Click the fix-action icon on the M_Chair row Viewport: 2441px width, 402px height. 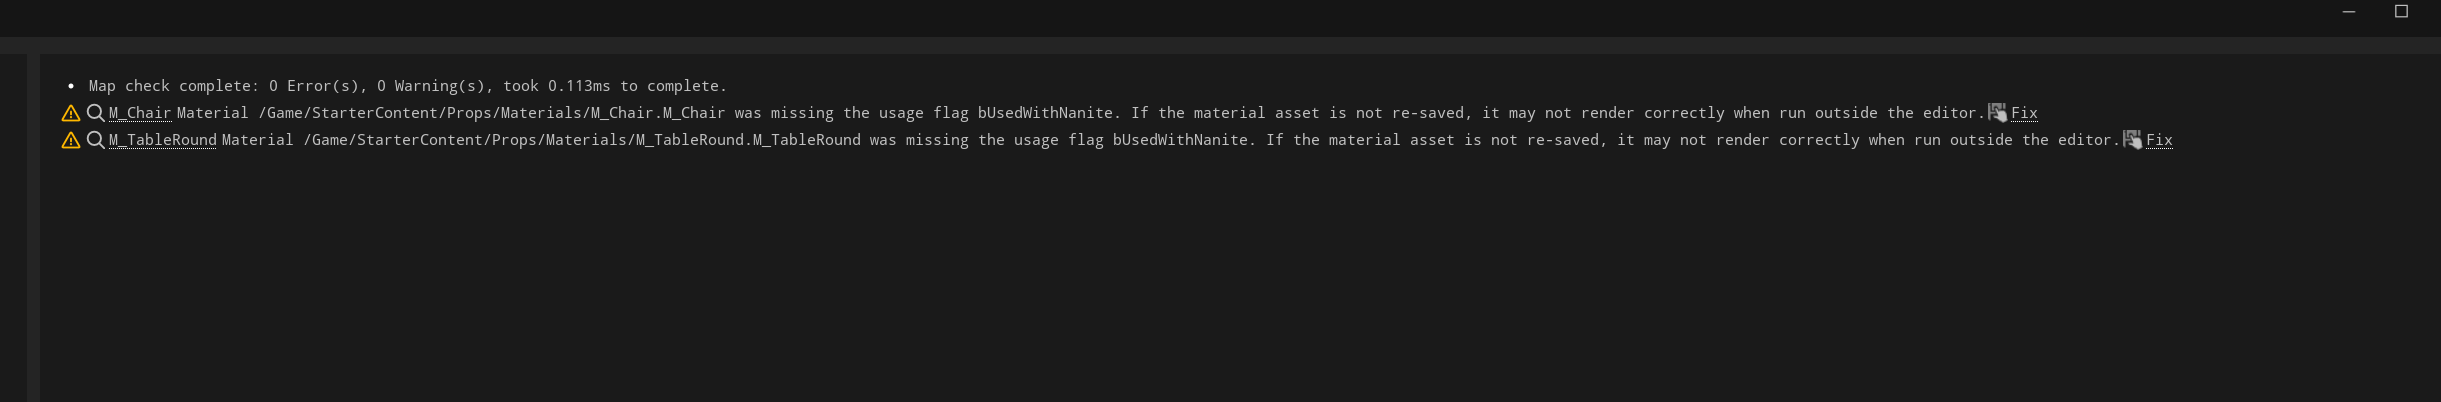1997,112
